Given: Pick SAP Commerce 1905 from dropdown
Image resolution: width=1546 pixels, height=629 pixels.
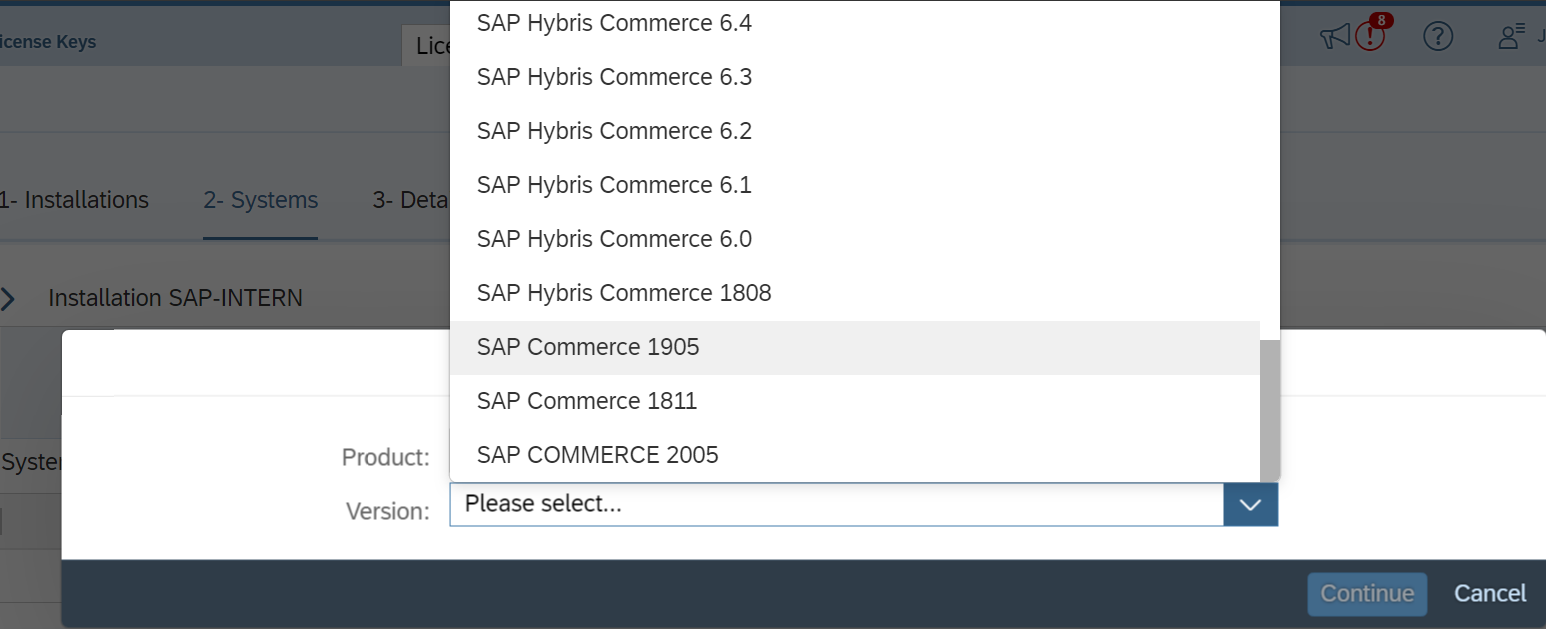Looking at the screenshot, I should [x=588, y=347].
